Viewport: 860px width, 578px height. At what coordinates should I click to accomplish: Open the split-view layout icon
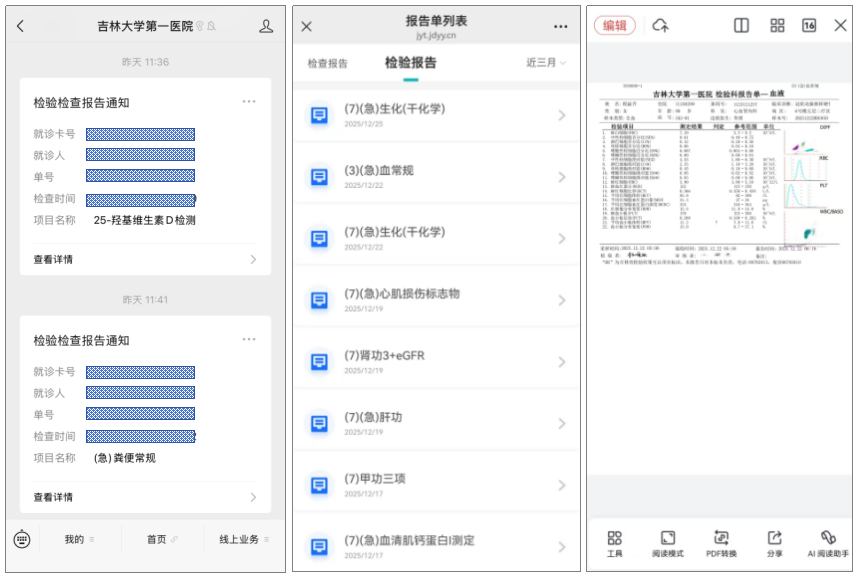coord(742,26)
